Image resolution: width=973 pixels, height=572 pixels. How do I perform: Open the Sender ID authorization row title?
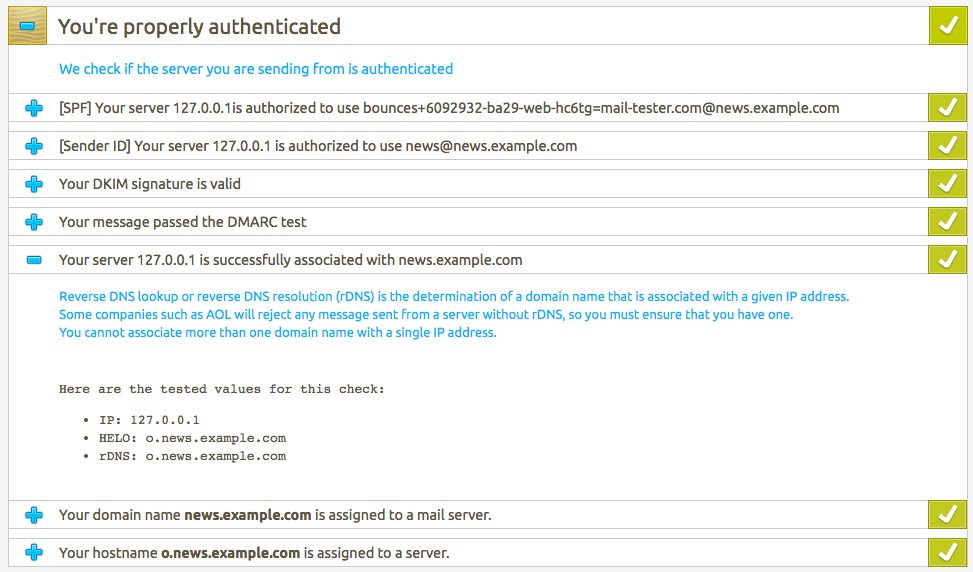pyautogui.click(x=318, y=146)
